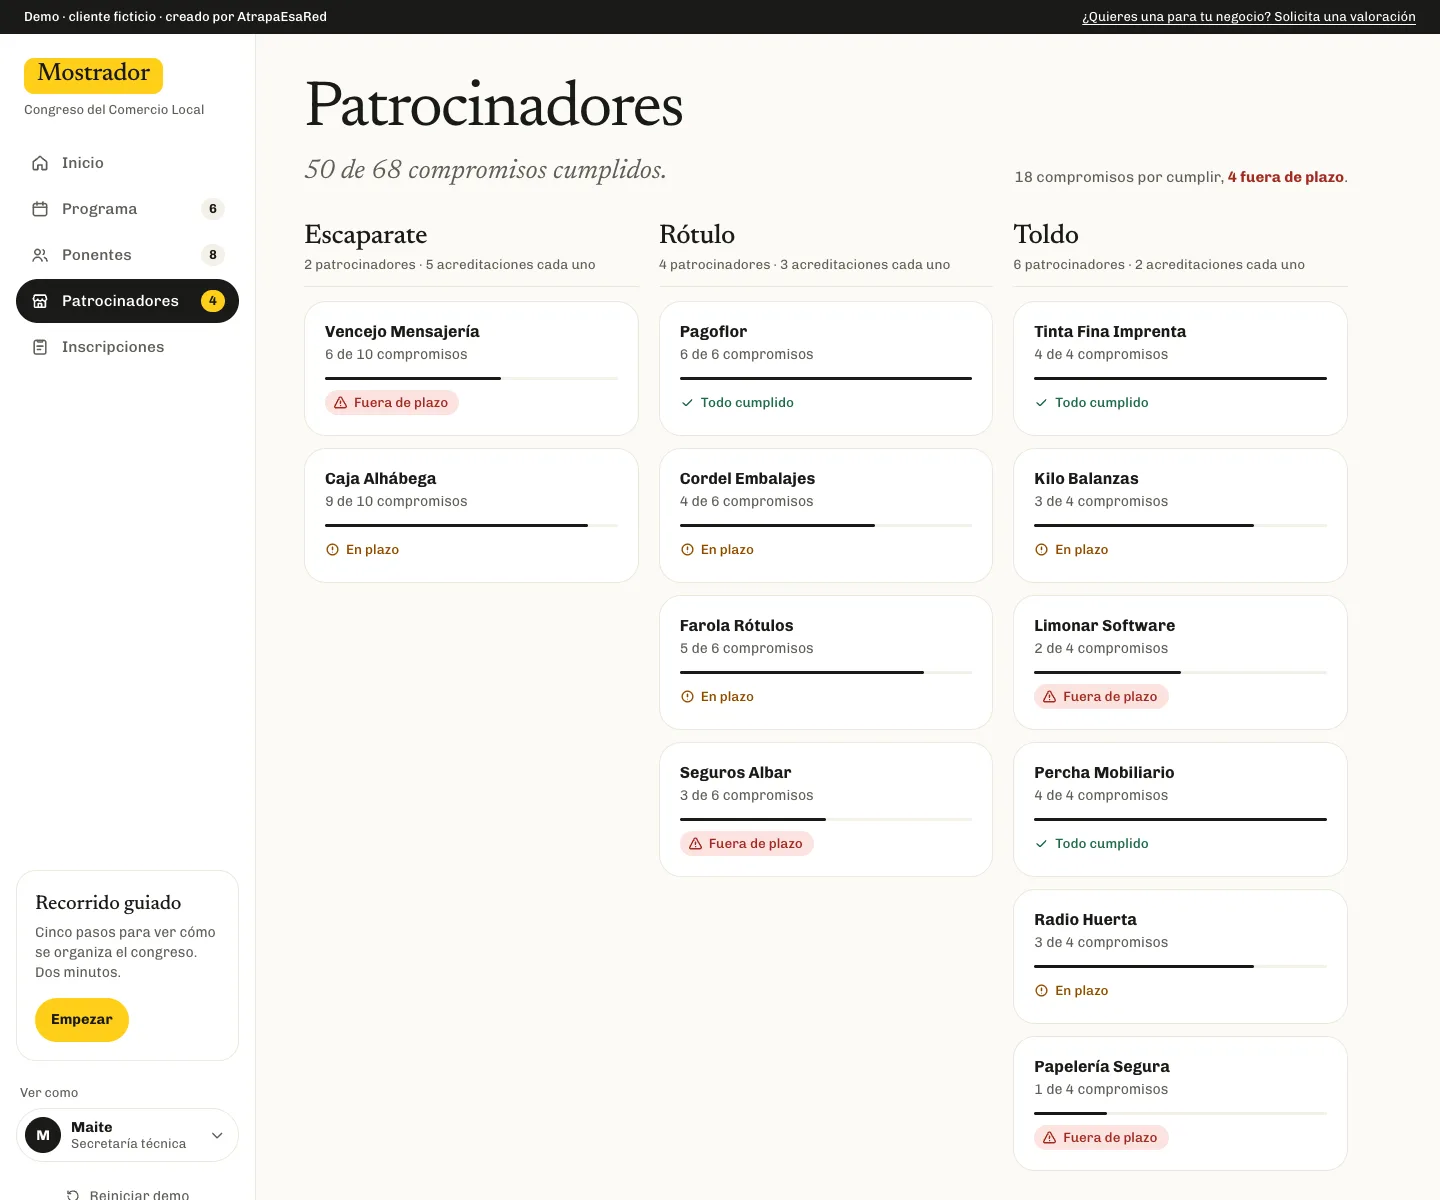Click the warning icon on Vencejo Mensajería
1440x1200 pixels.
click(341, 403)
